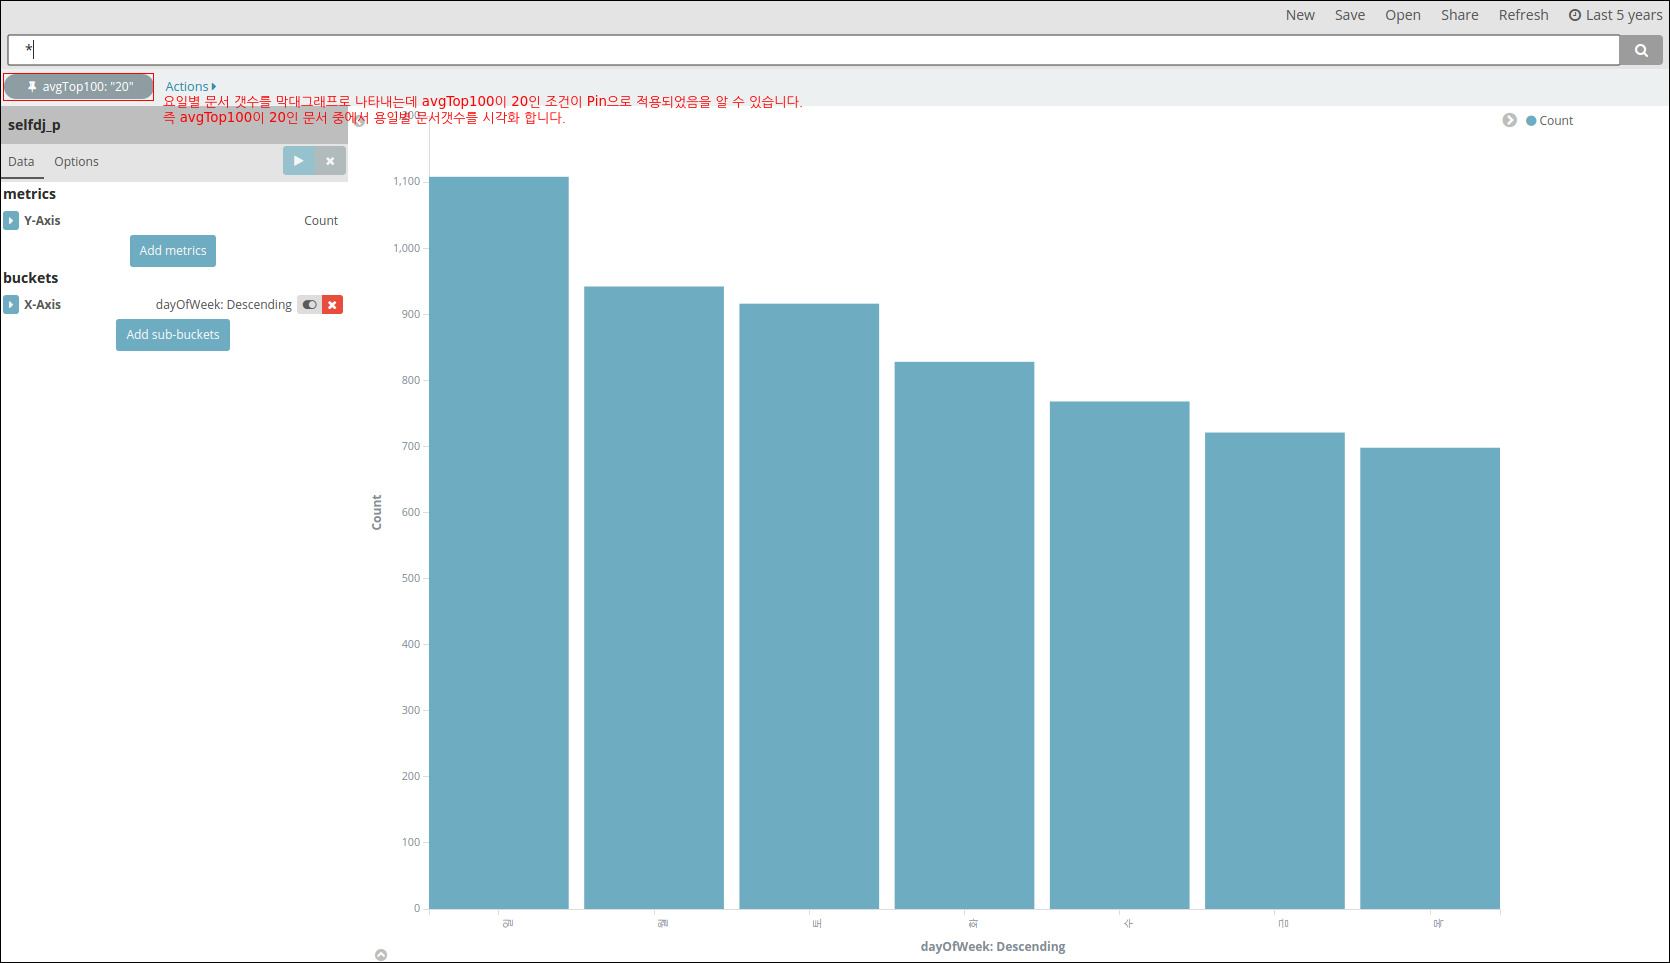Expand the Y-Axis metric settings
Screen dimensions: 1670x963
(x=11, y=221)
